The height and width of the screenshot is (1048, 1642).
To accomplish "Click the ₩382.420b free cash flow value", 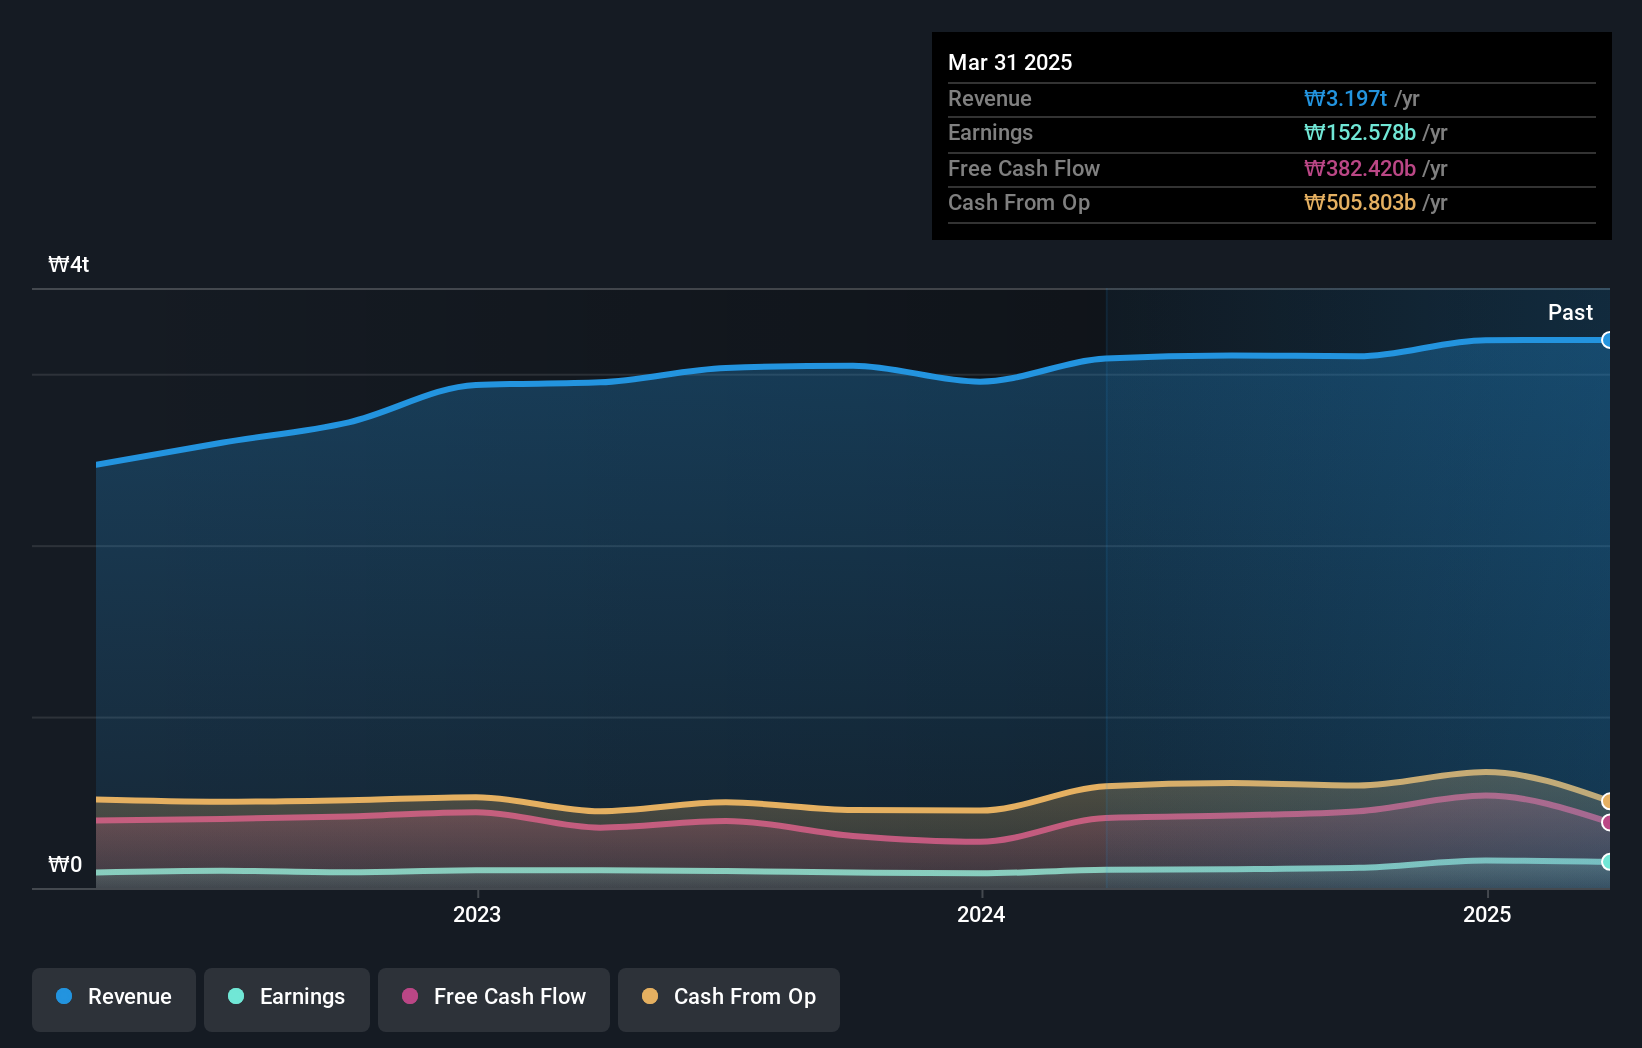I will tap(1360, 168).
